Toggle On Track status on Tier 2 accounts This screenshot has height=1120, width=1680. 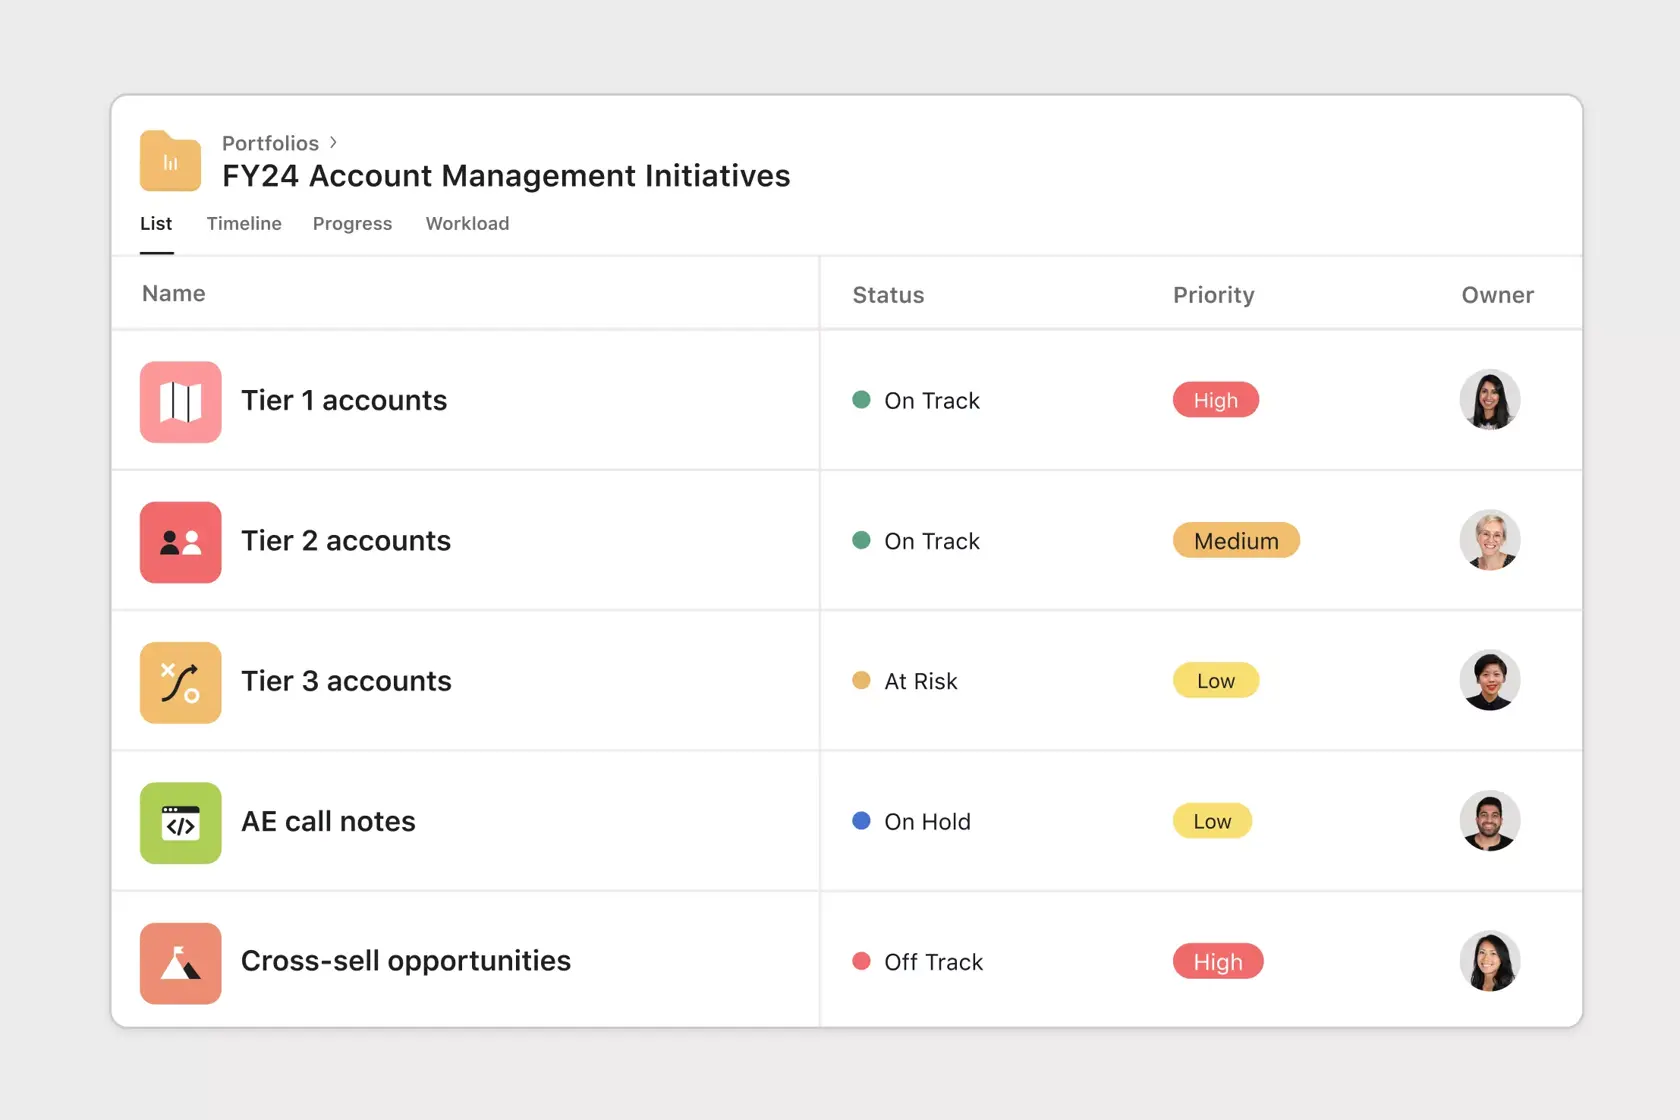point(861,540)
